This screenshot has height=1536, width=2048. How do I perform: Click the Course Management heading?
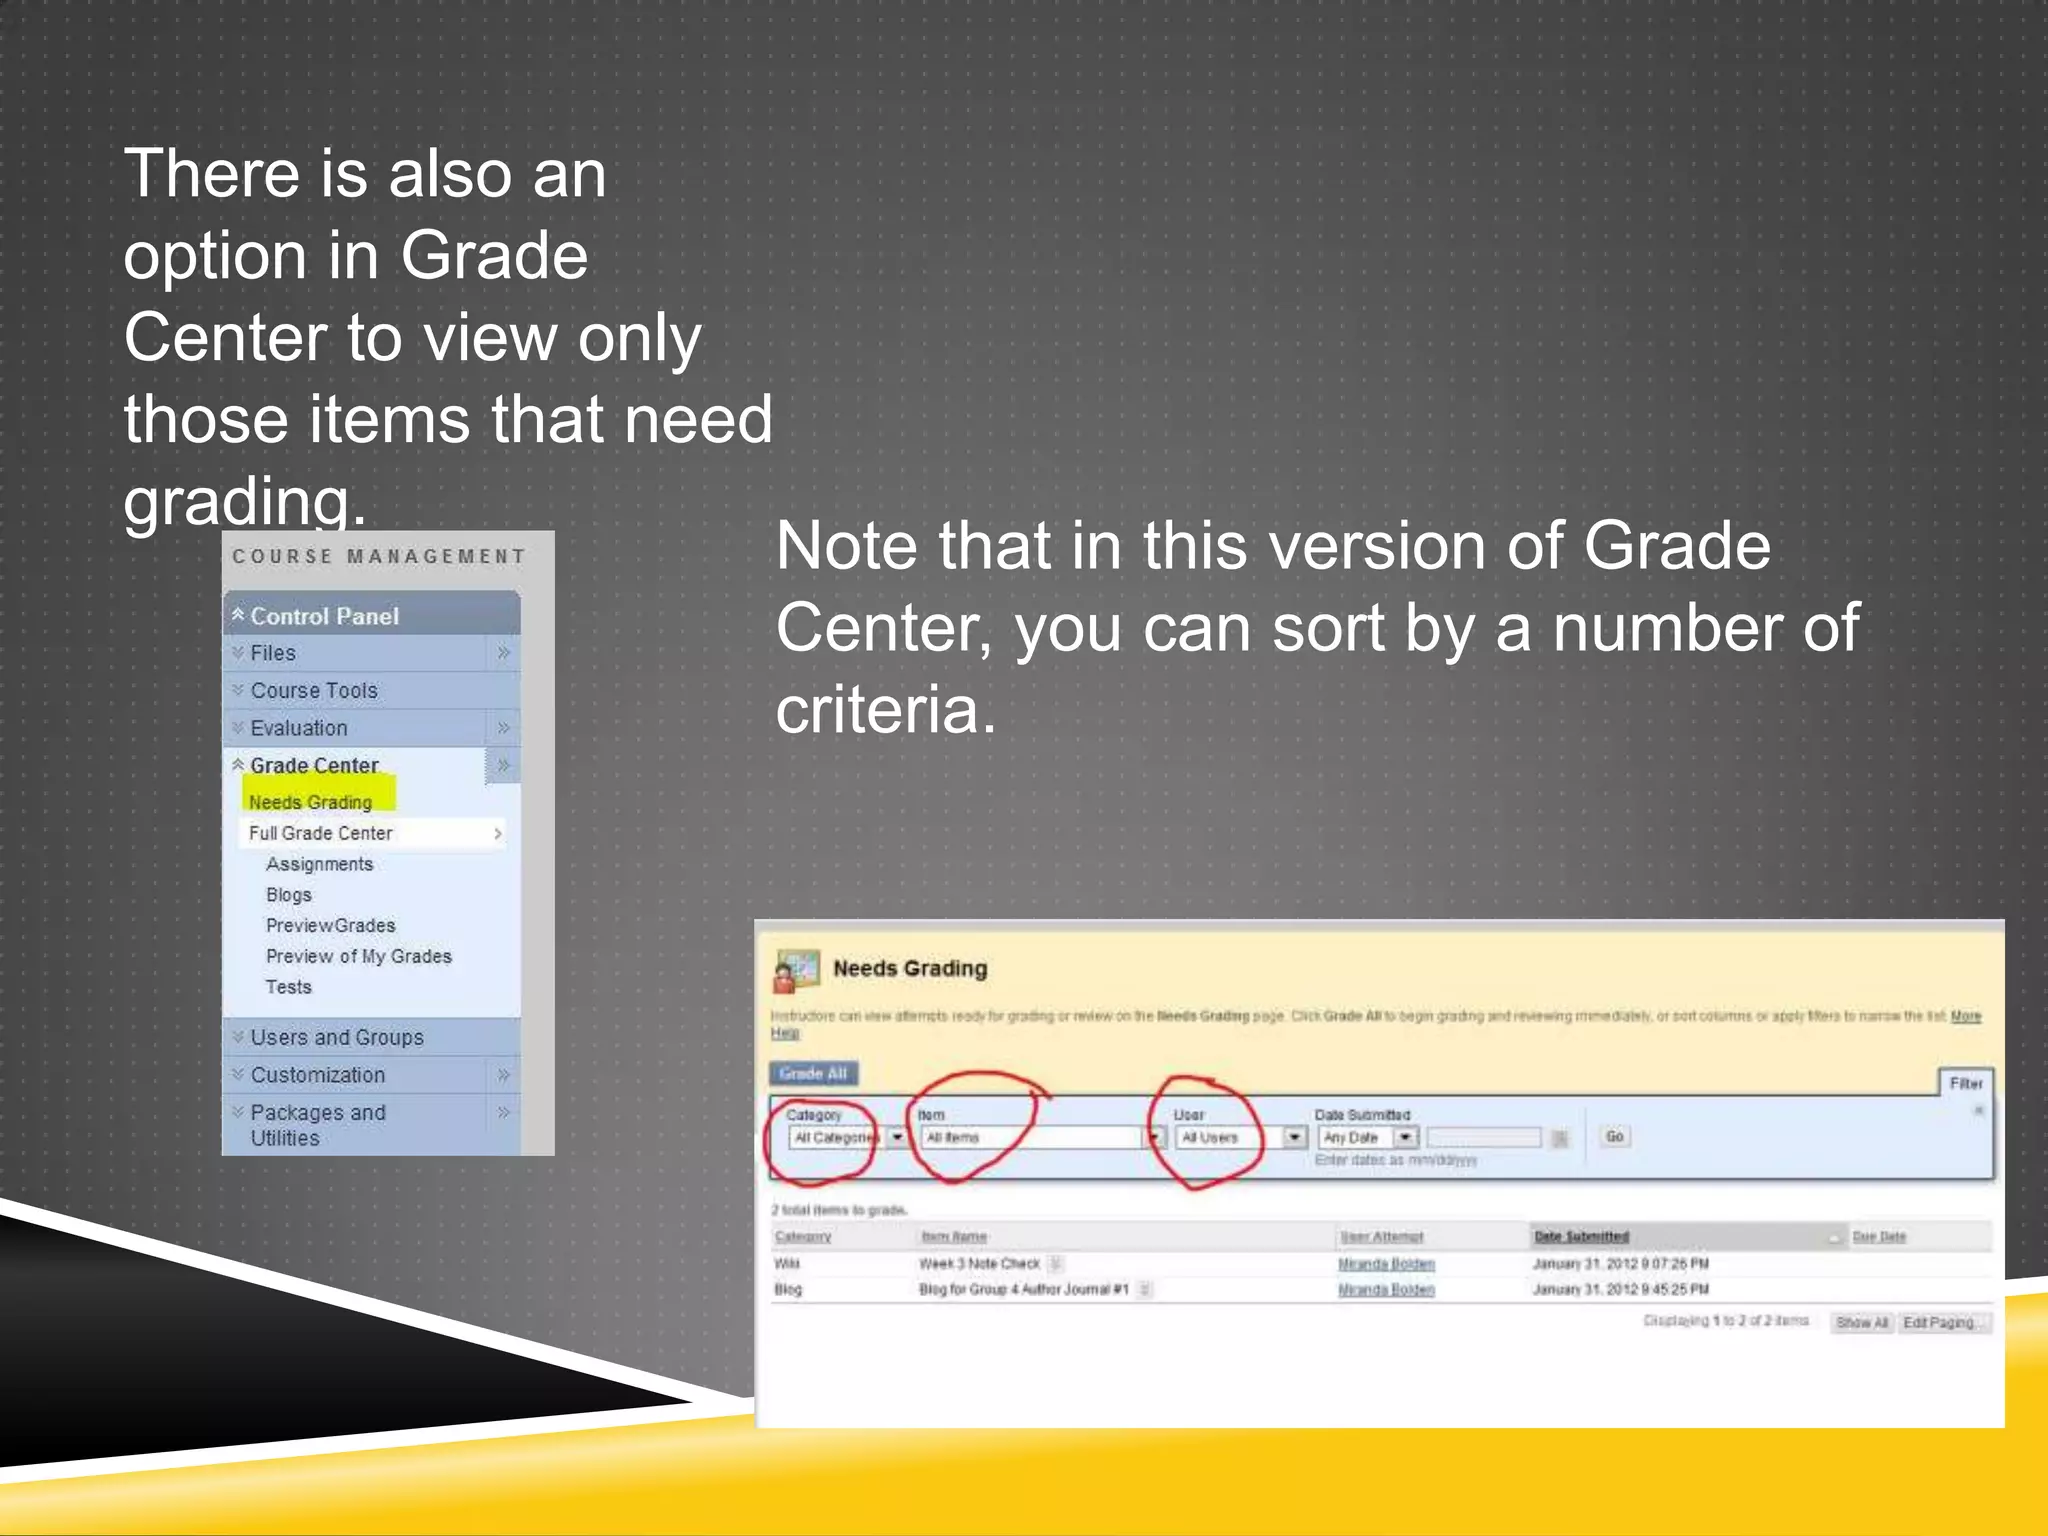click(x=379, y=557)
